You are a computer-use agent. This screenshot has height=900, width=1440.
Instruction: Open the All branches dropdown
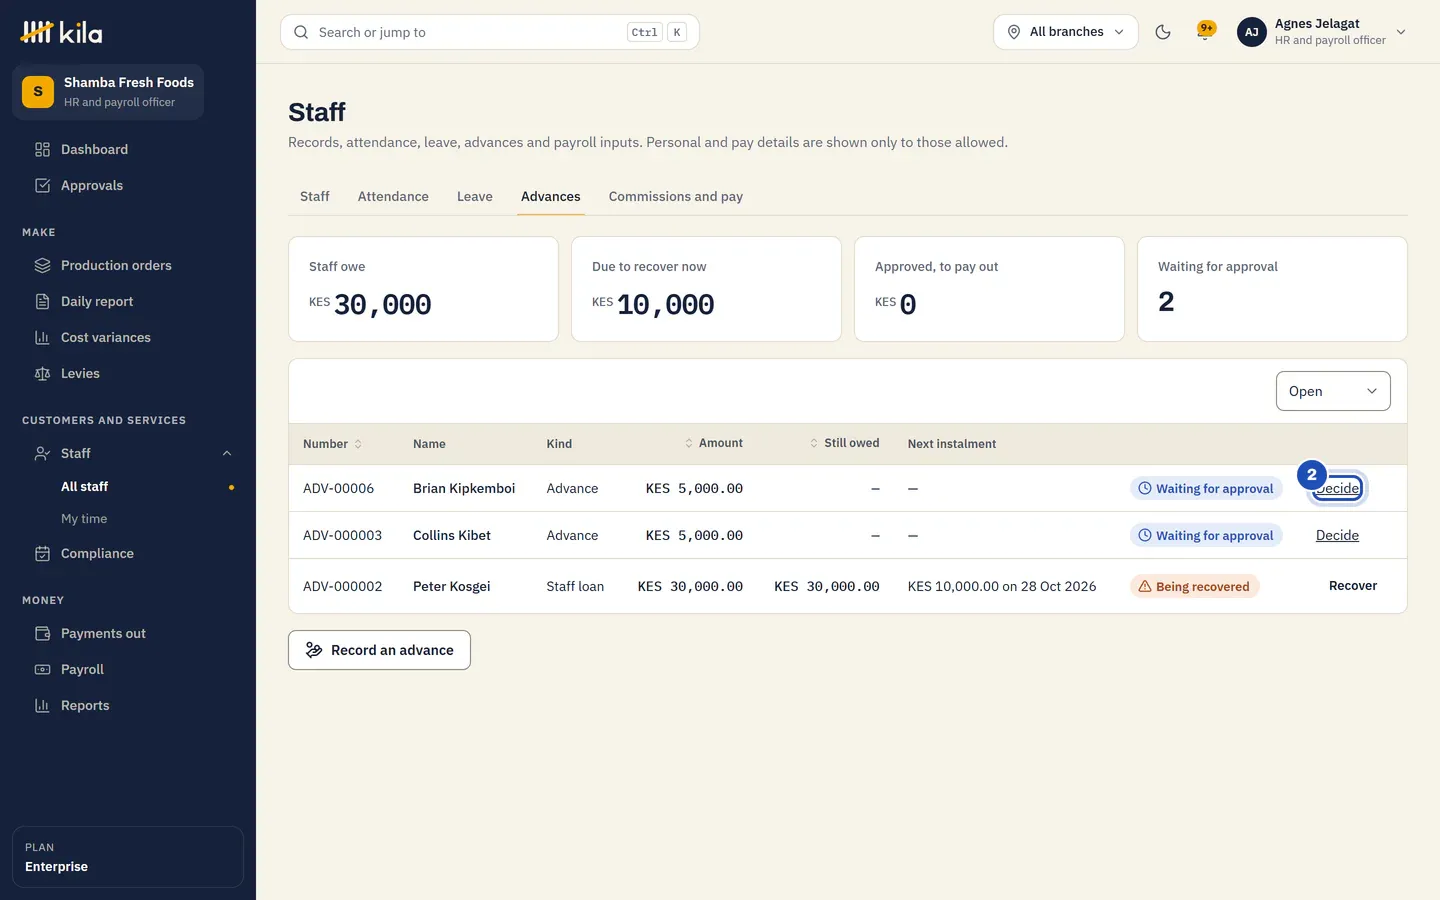tap(1065, 32)
